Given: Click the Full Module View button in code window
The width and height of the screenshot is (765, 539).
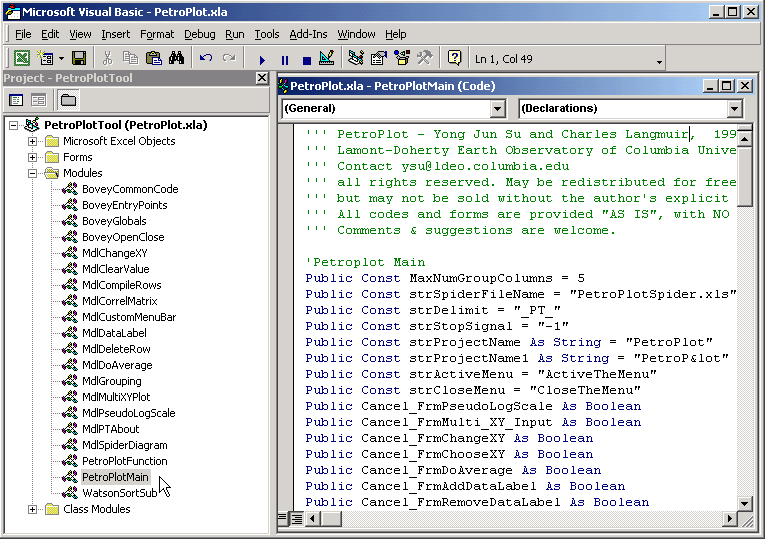Looking at the screenshot, I should coord(296,518).
